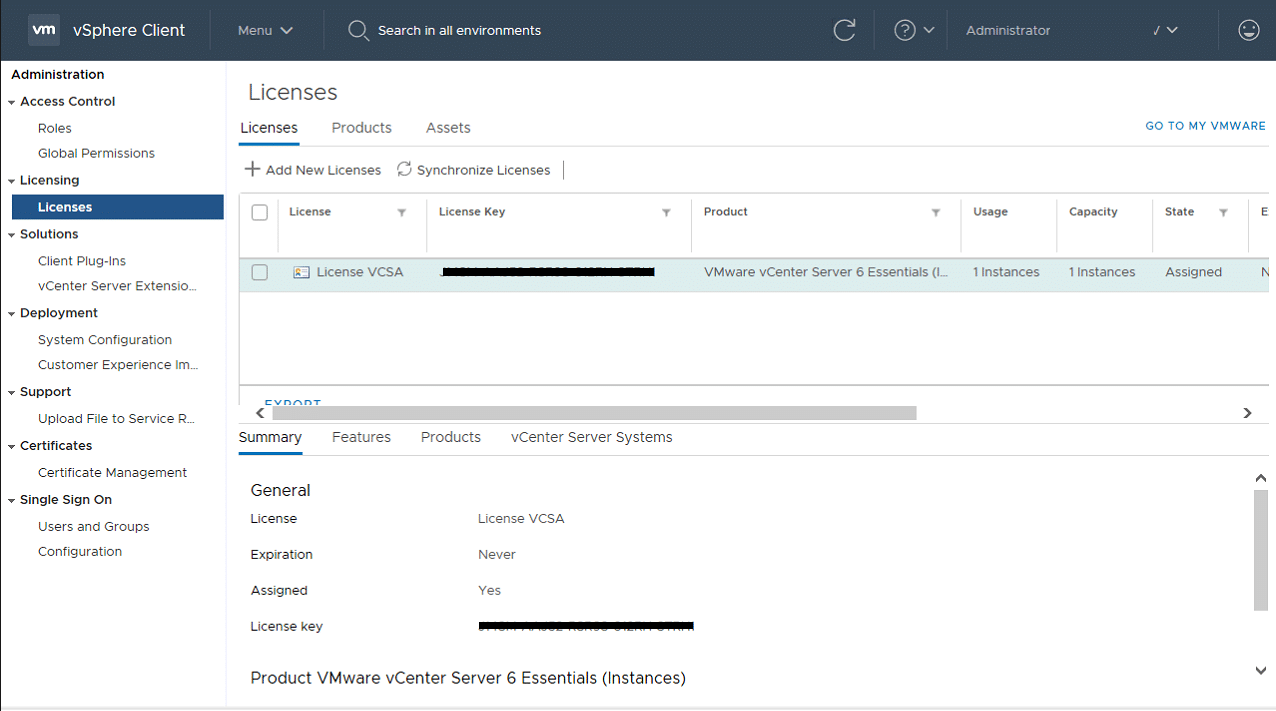Click the refresh icon in header
This screenshot has height=711, width=1276.
point(845,30)
